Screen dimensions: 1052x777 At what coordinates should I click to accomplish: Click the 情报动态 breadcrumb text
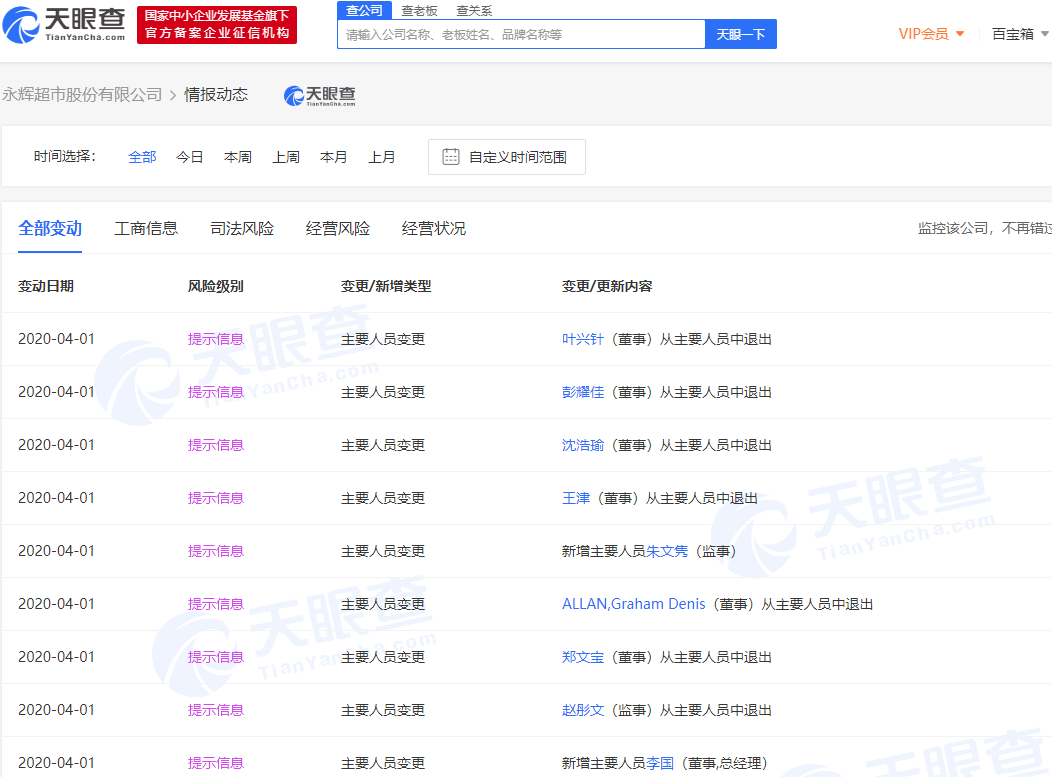tap(216, 95)
